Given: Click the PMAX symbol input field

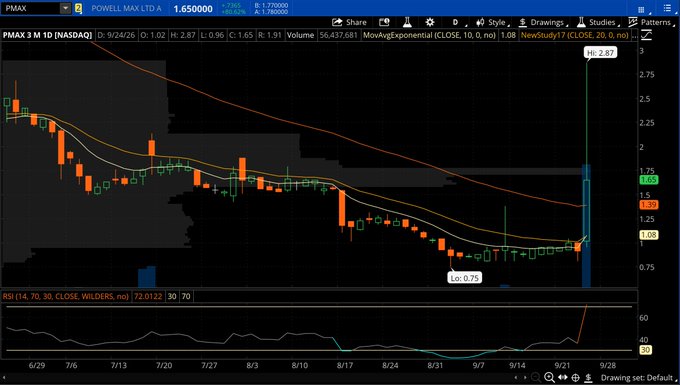Looking at the screenshot, I should (30, 8).
